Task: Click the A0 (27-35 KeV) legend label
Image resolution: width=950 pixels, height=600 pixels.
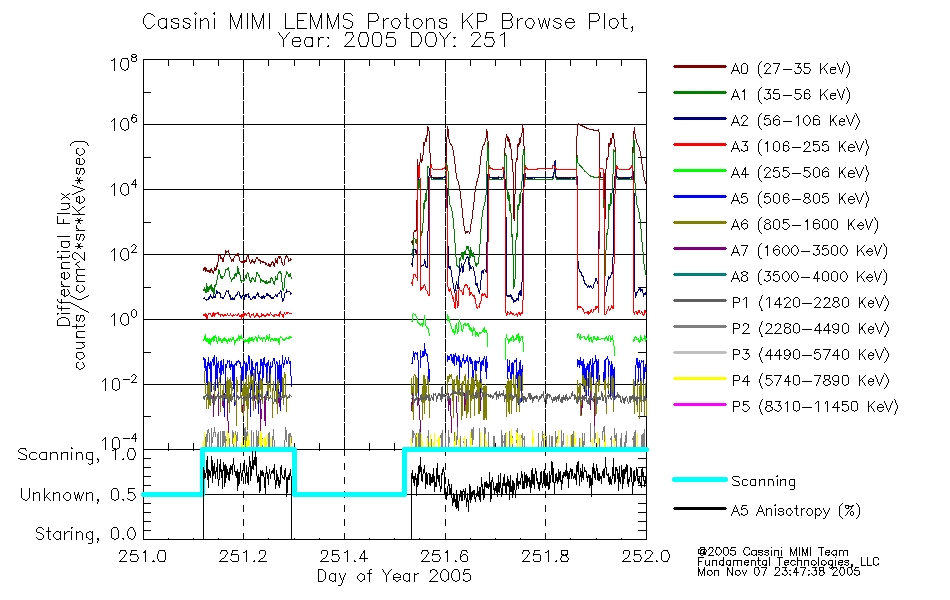Action: (x=790, y=69)
